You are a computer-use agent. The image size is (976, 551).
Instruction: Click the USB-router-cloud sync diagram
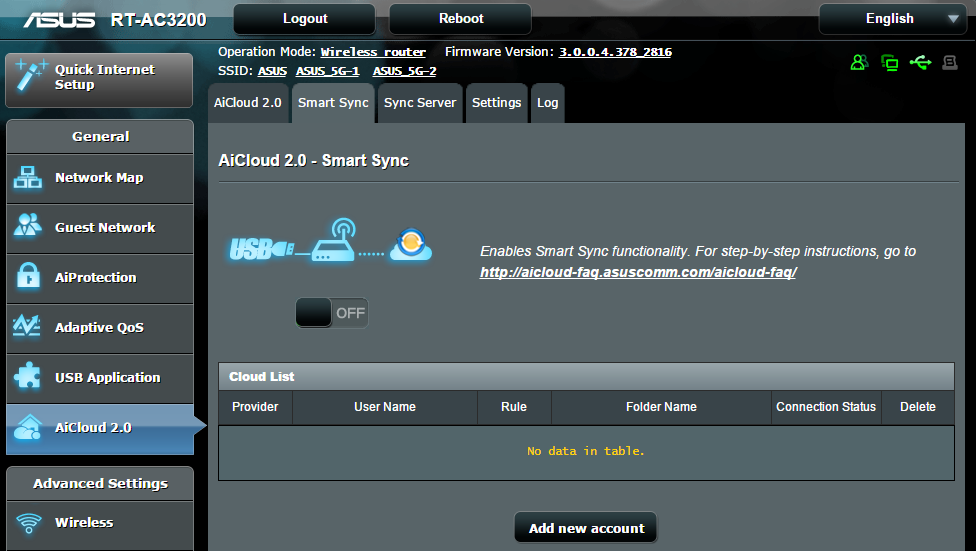(x=331, y=241)
